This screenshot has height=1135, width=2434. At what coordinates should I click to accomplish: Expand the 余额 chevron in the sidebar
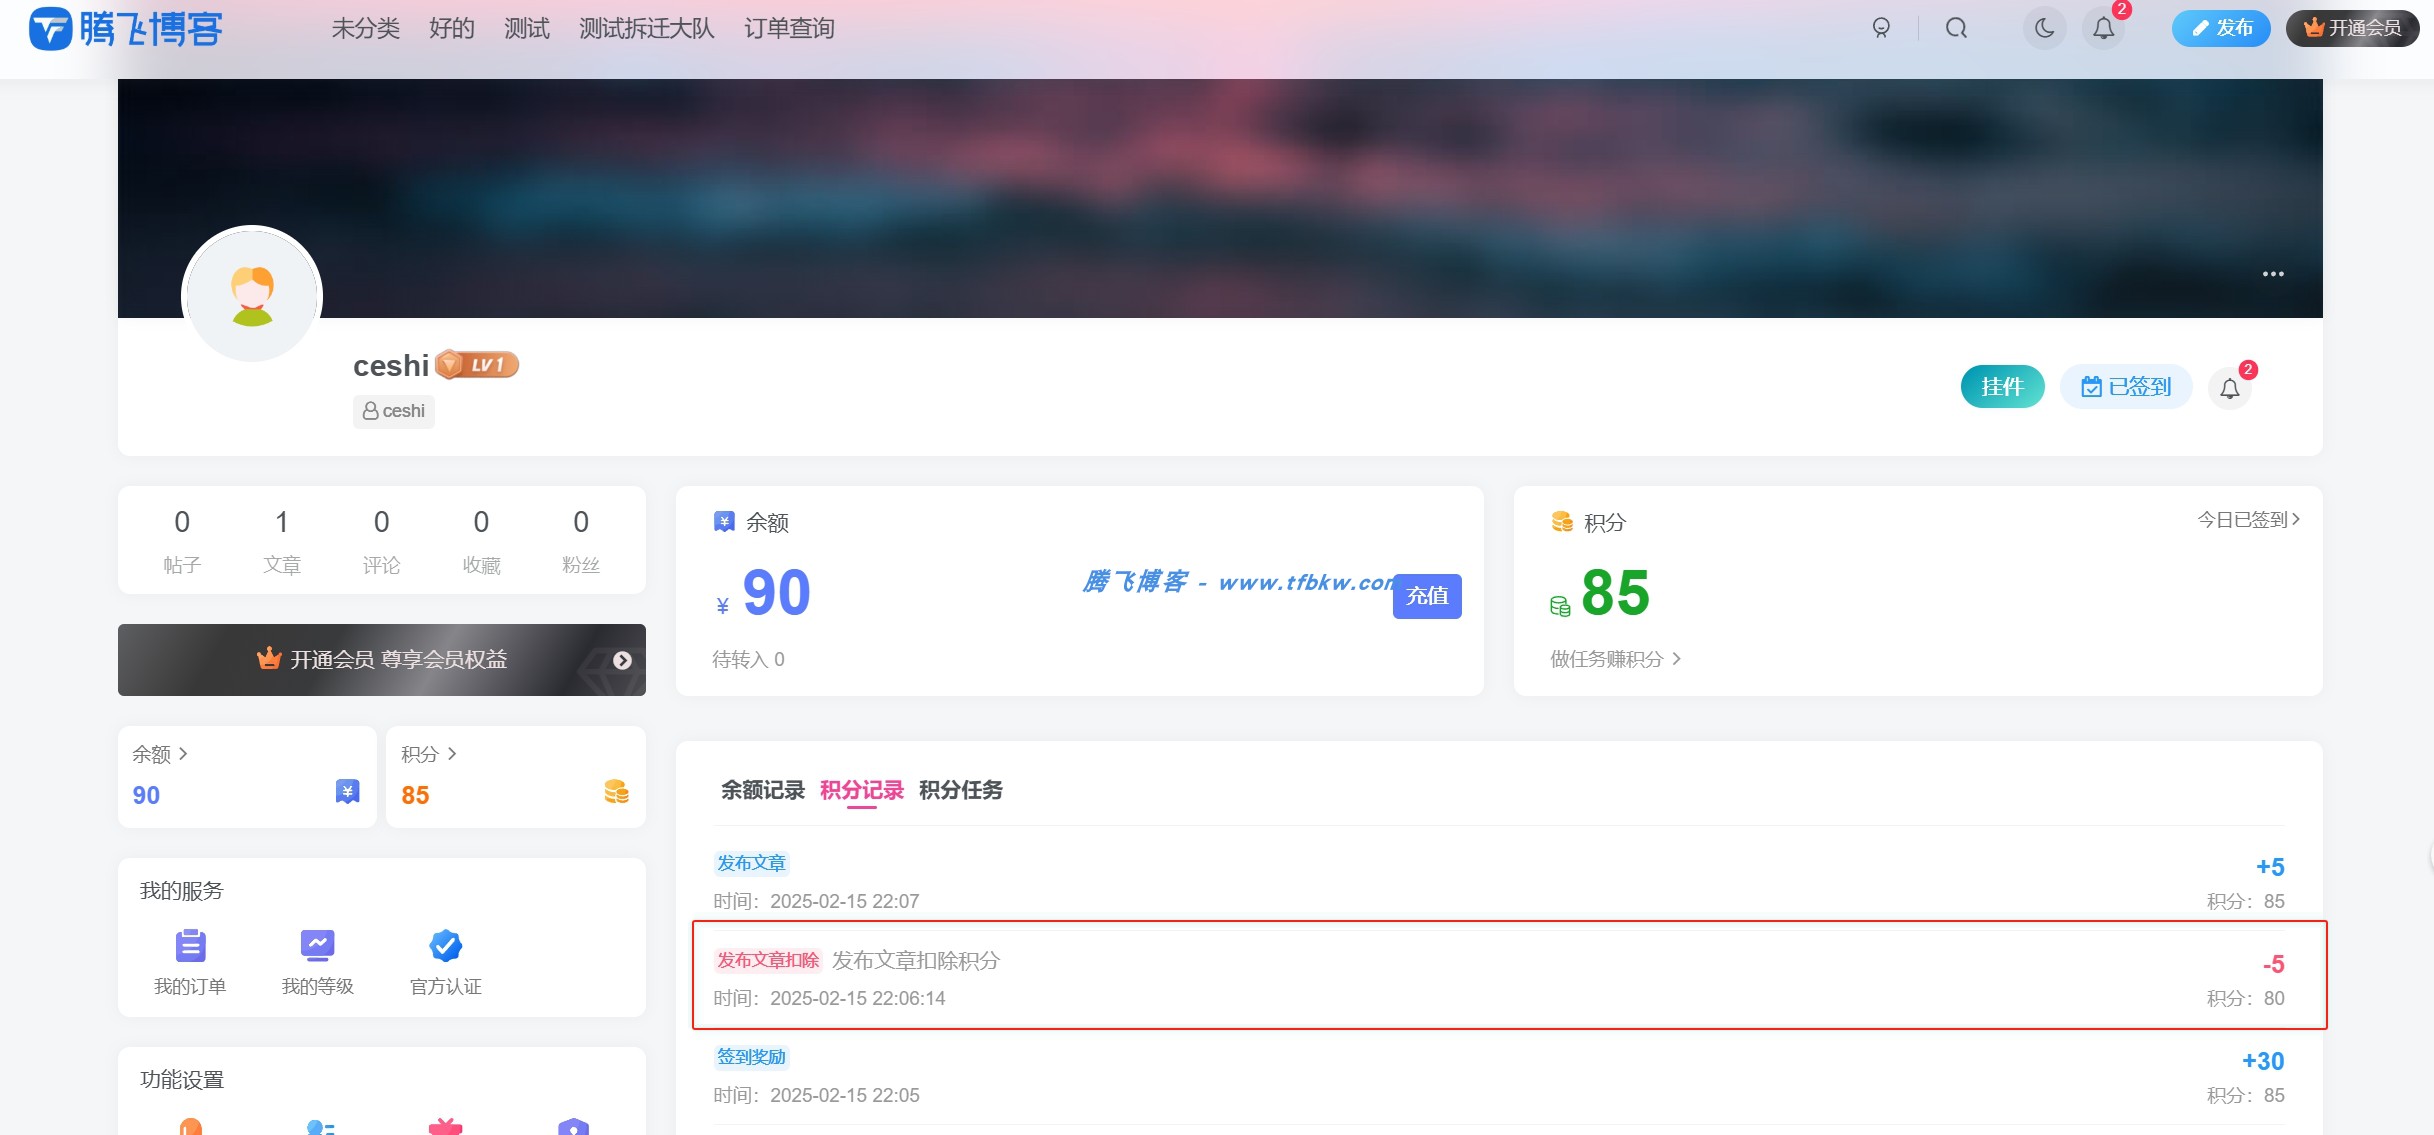[184, 754]
